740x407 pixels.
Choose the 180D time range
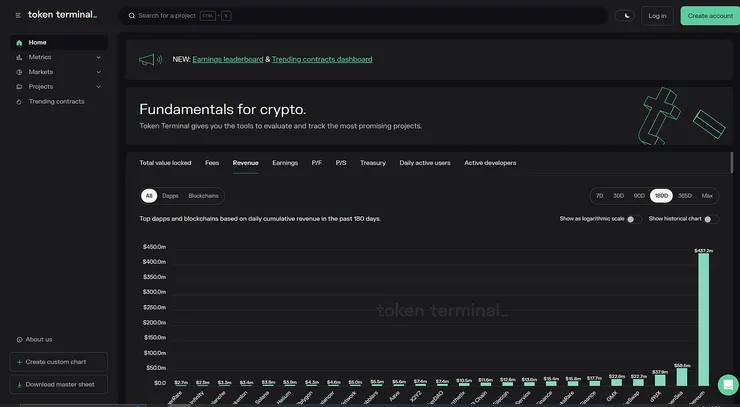coord(661,196)
